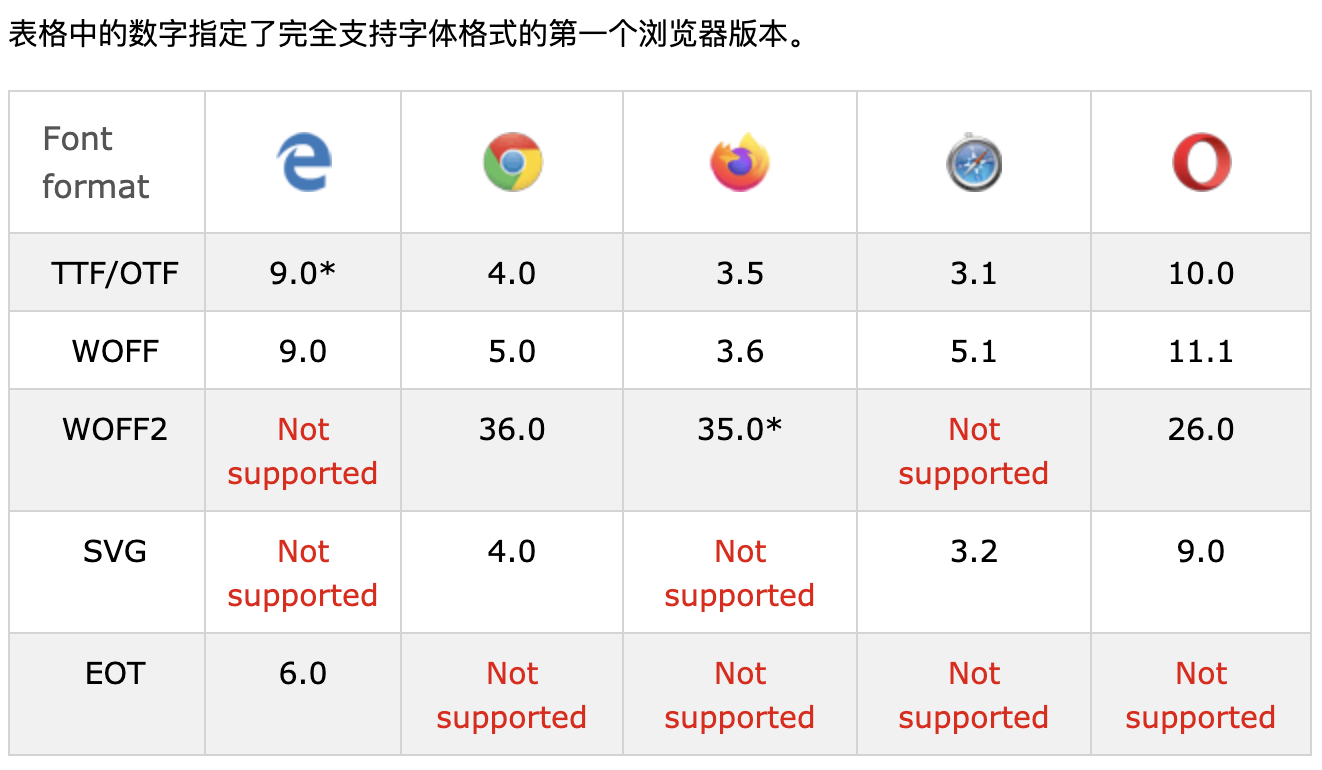Click the Google Chrome browser icon
1322x770 pixels.
point(512,163)
